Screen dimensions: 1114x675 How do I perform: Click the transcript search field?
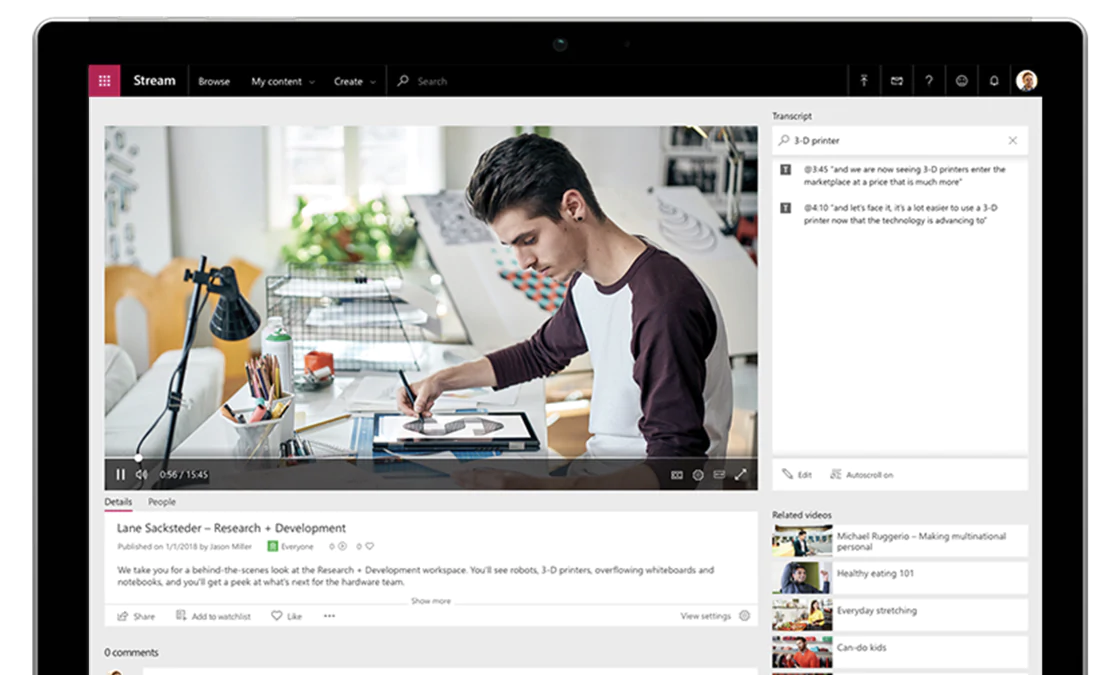point(899,141)
